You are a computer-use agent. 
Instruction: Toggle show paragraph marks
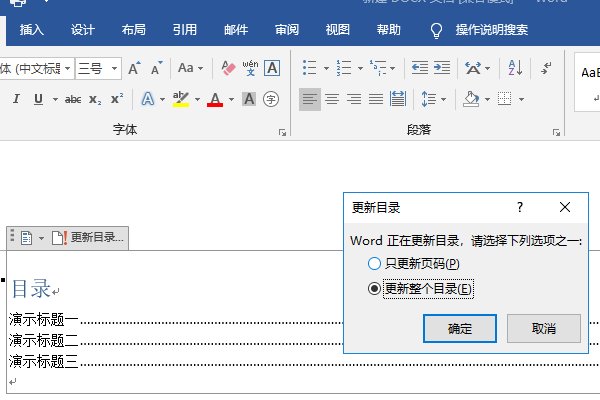[x=546, y=68]
